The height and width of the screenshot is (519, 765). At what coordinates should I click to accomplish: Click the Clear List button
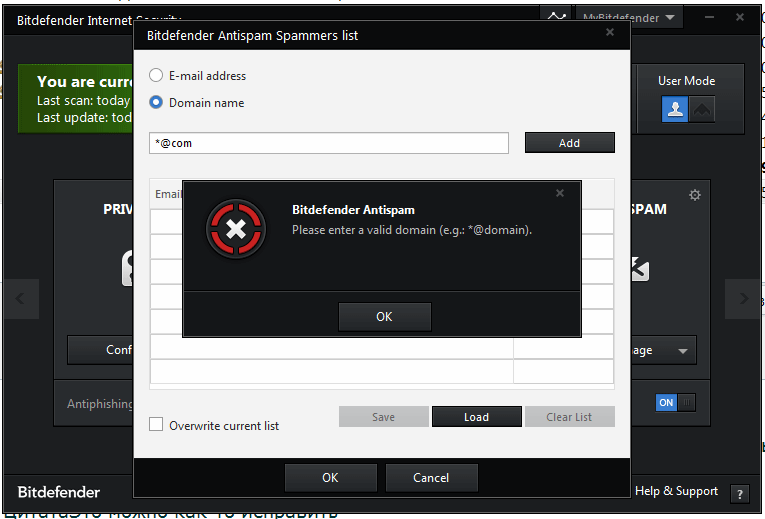569,417
